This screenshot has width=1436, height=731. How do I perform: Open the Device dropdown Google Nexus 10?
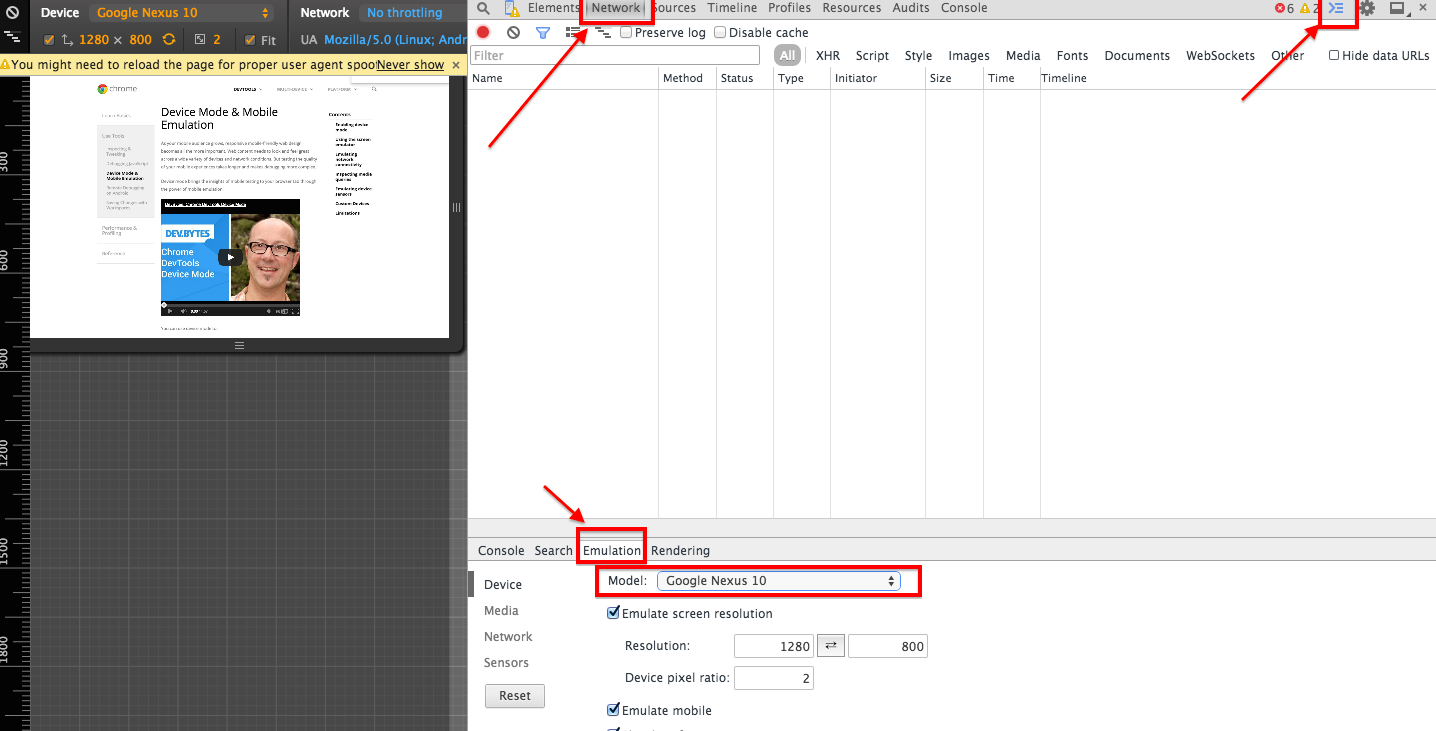[x=182, y=13]
